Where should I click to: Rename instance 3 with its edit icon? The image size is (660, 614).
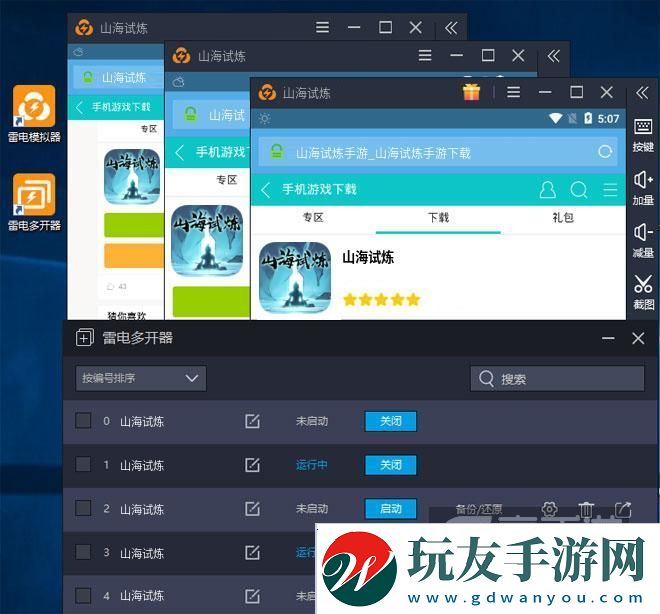point(252,552)
